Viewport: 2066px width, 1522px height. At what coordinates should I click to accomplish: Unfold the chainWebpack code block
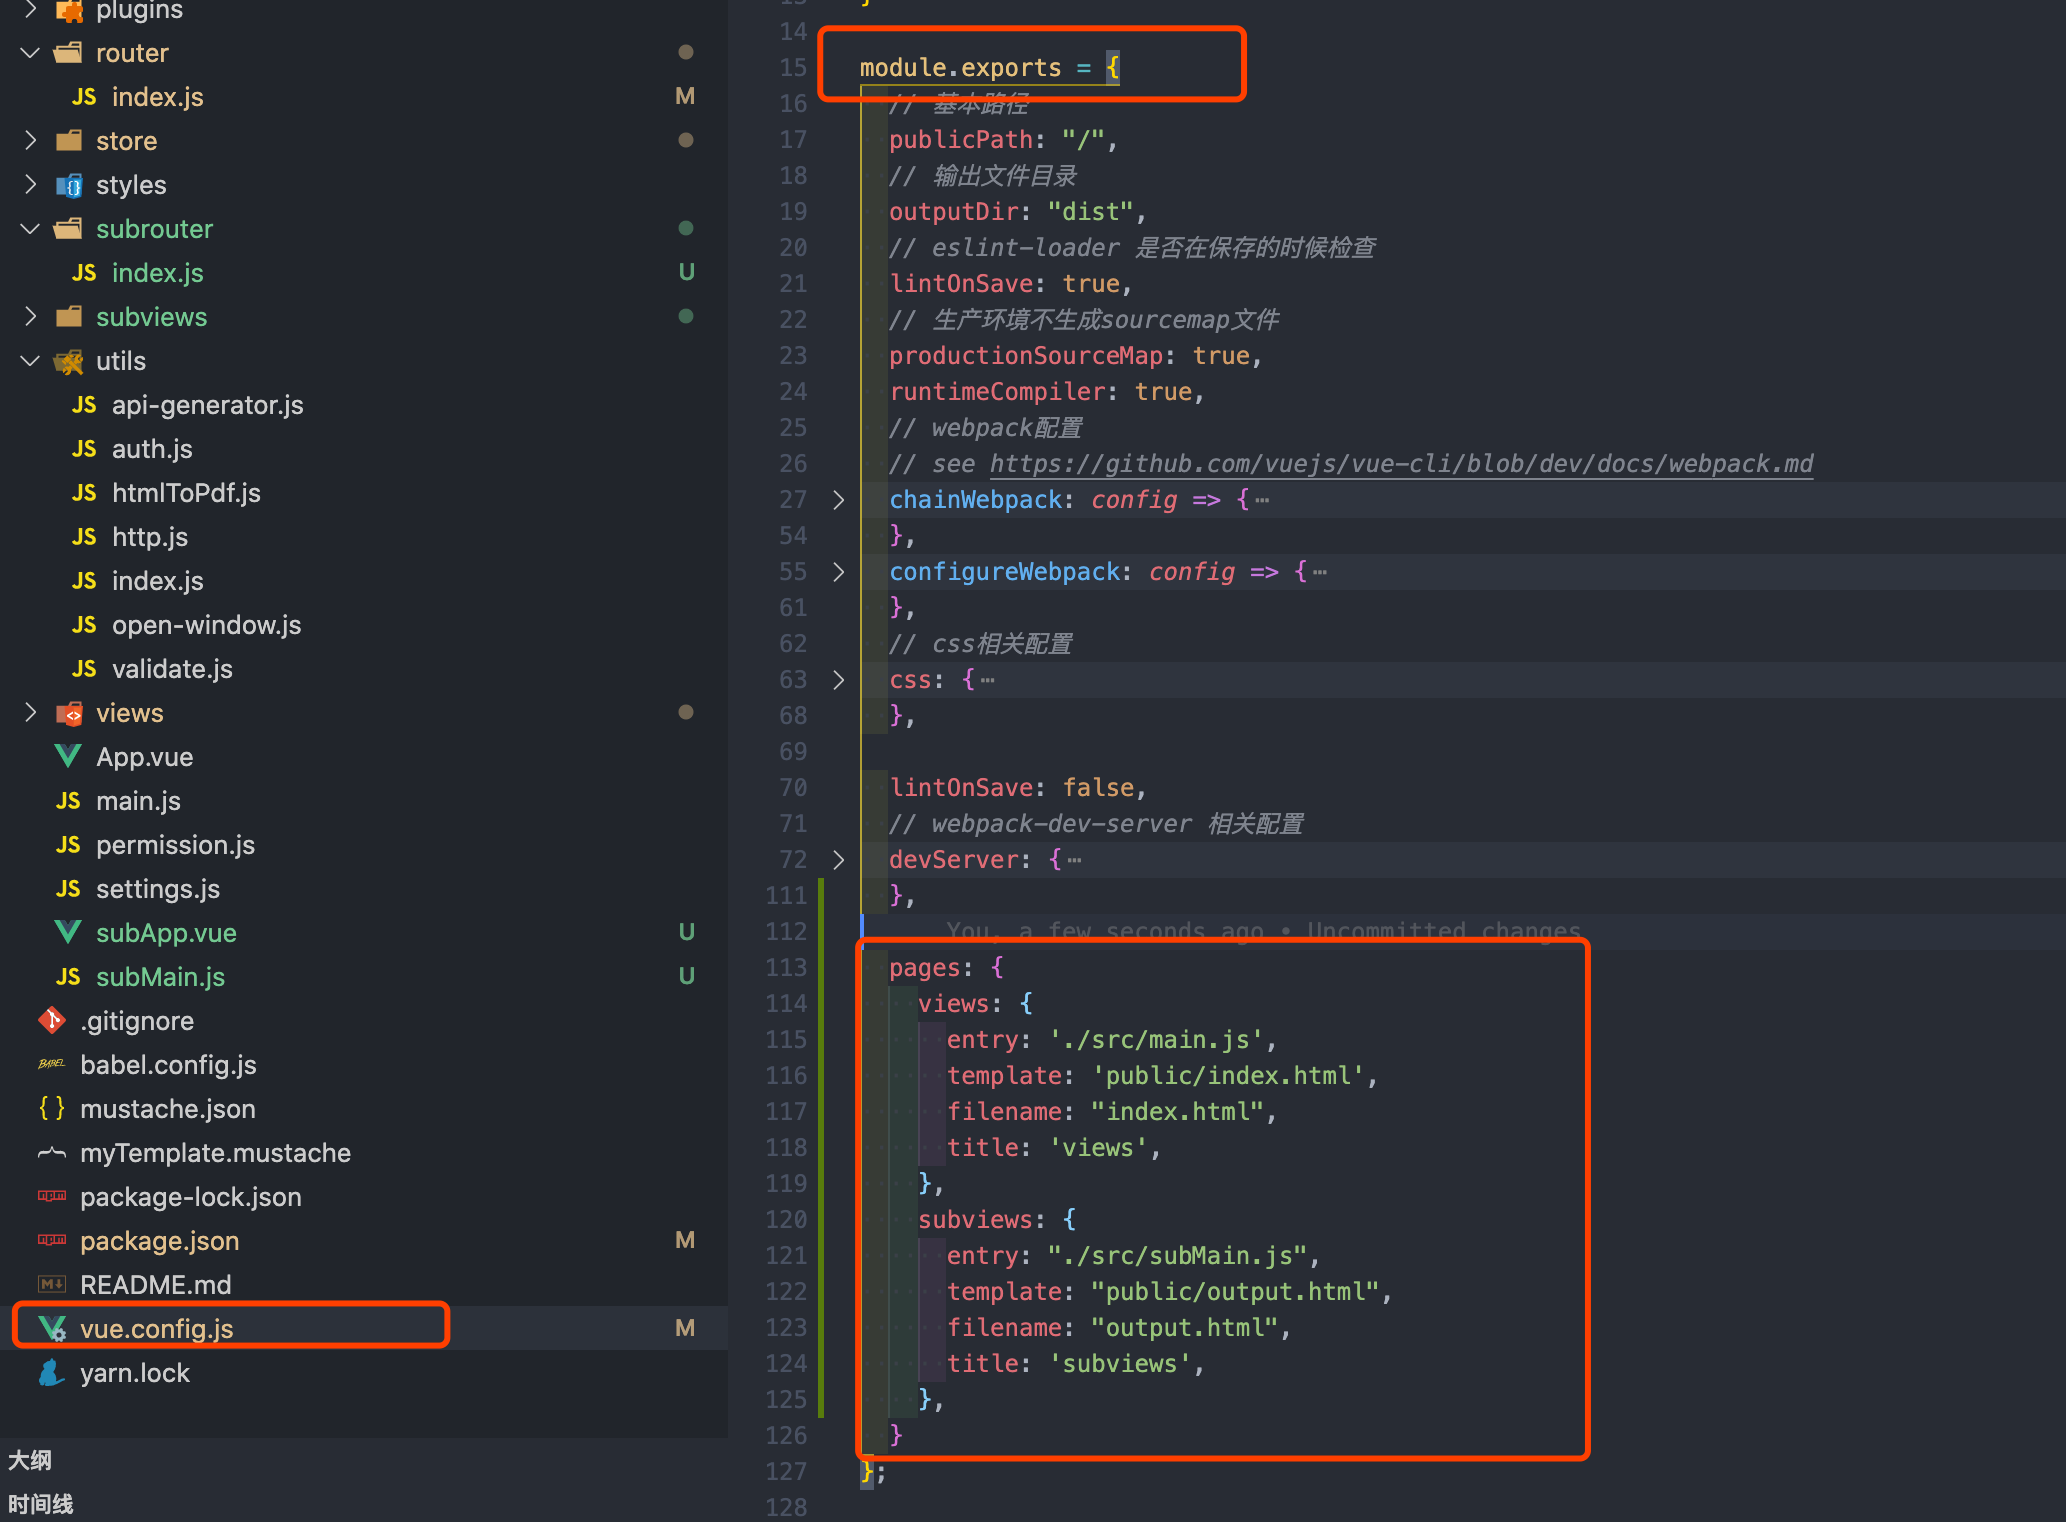point(839,500)
